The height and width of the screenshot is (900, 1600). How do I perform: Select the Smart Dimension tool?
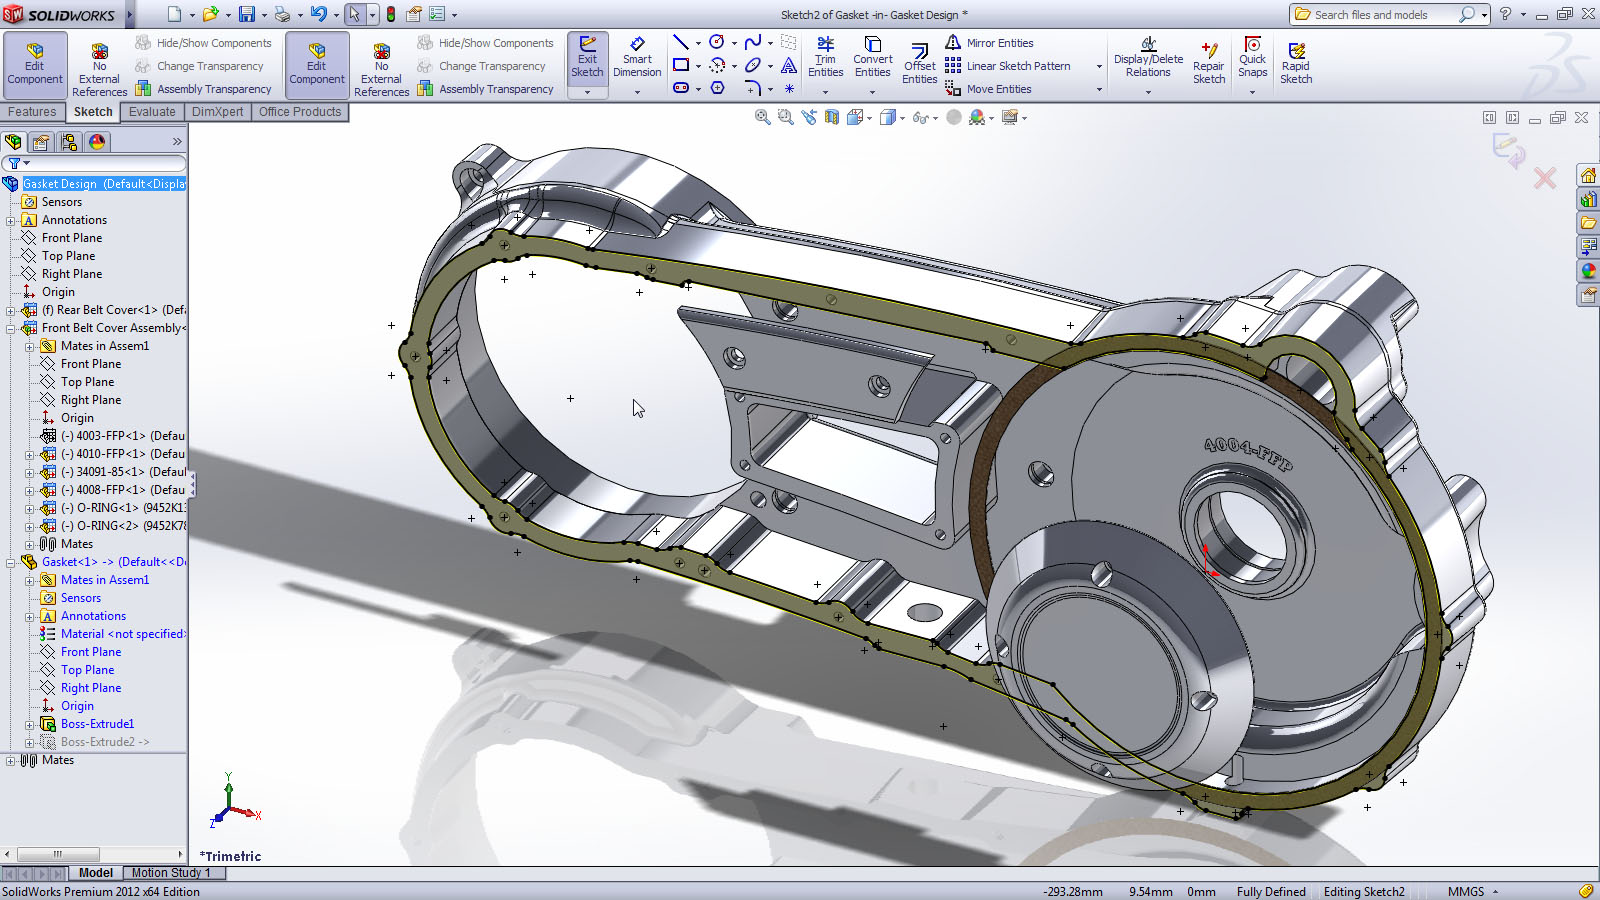637,60
